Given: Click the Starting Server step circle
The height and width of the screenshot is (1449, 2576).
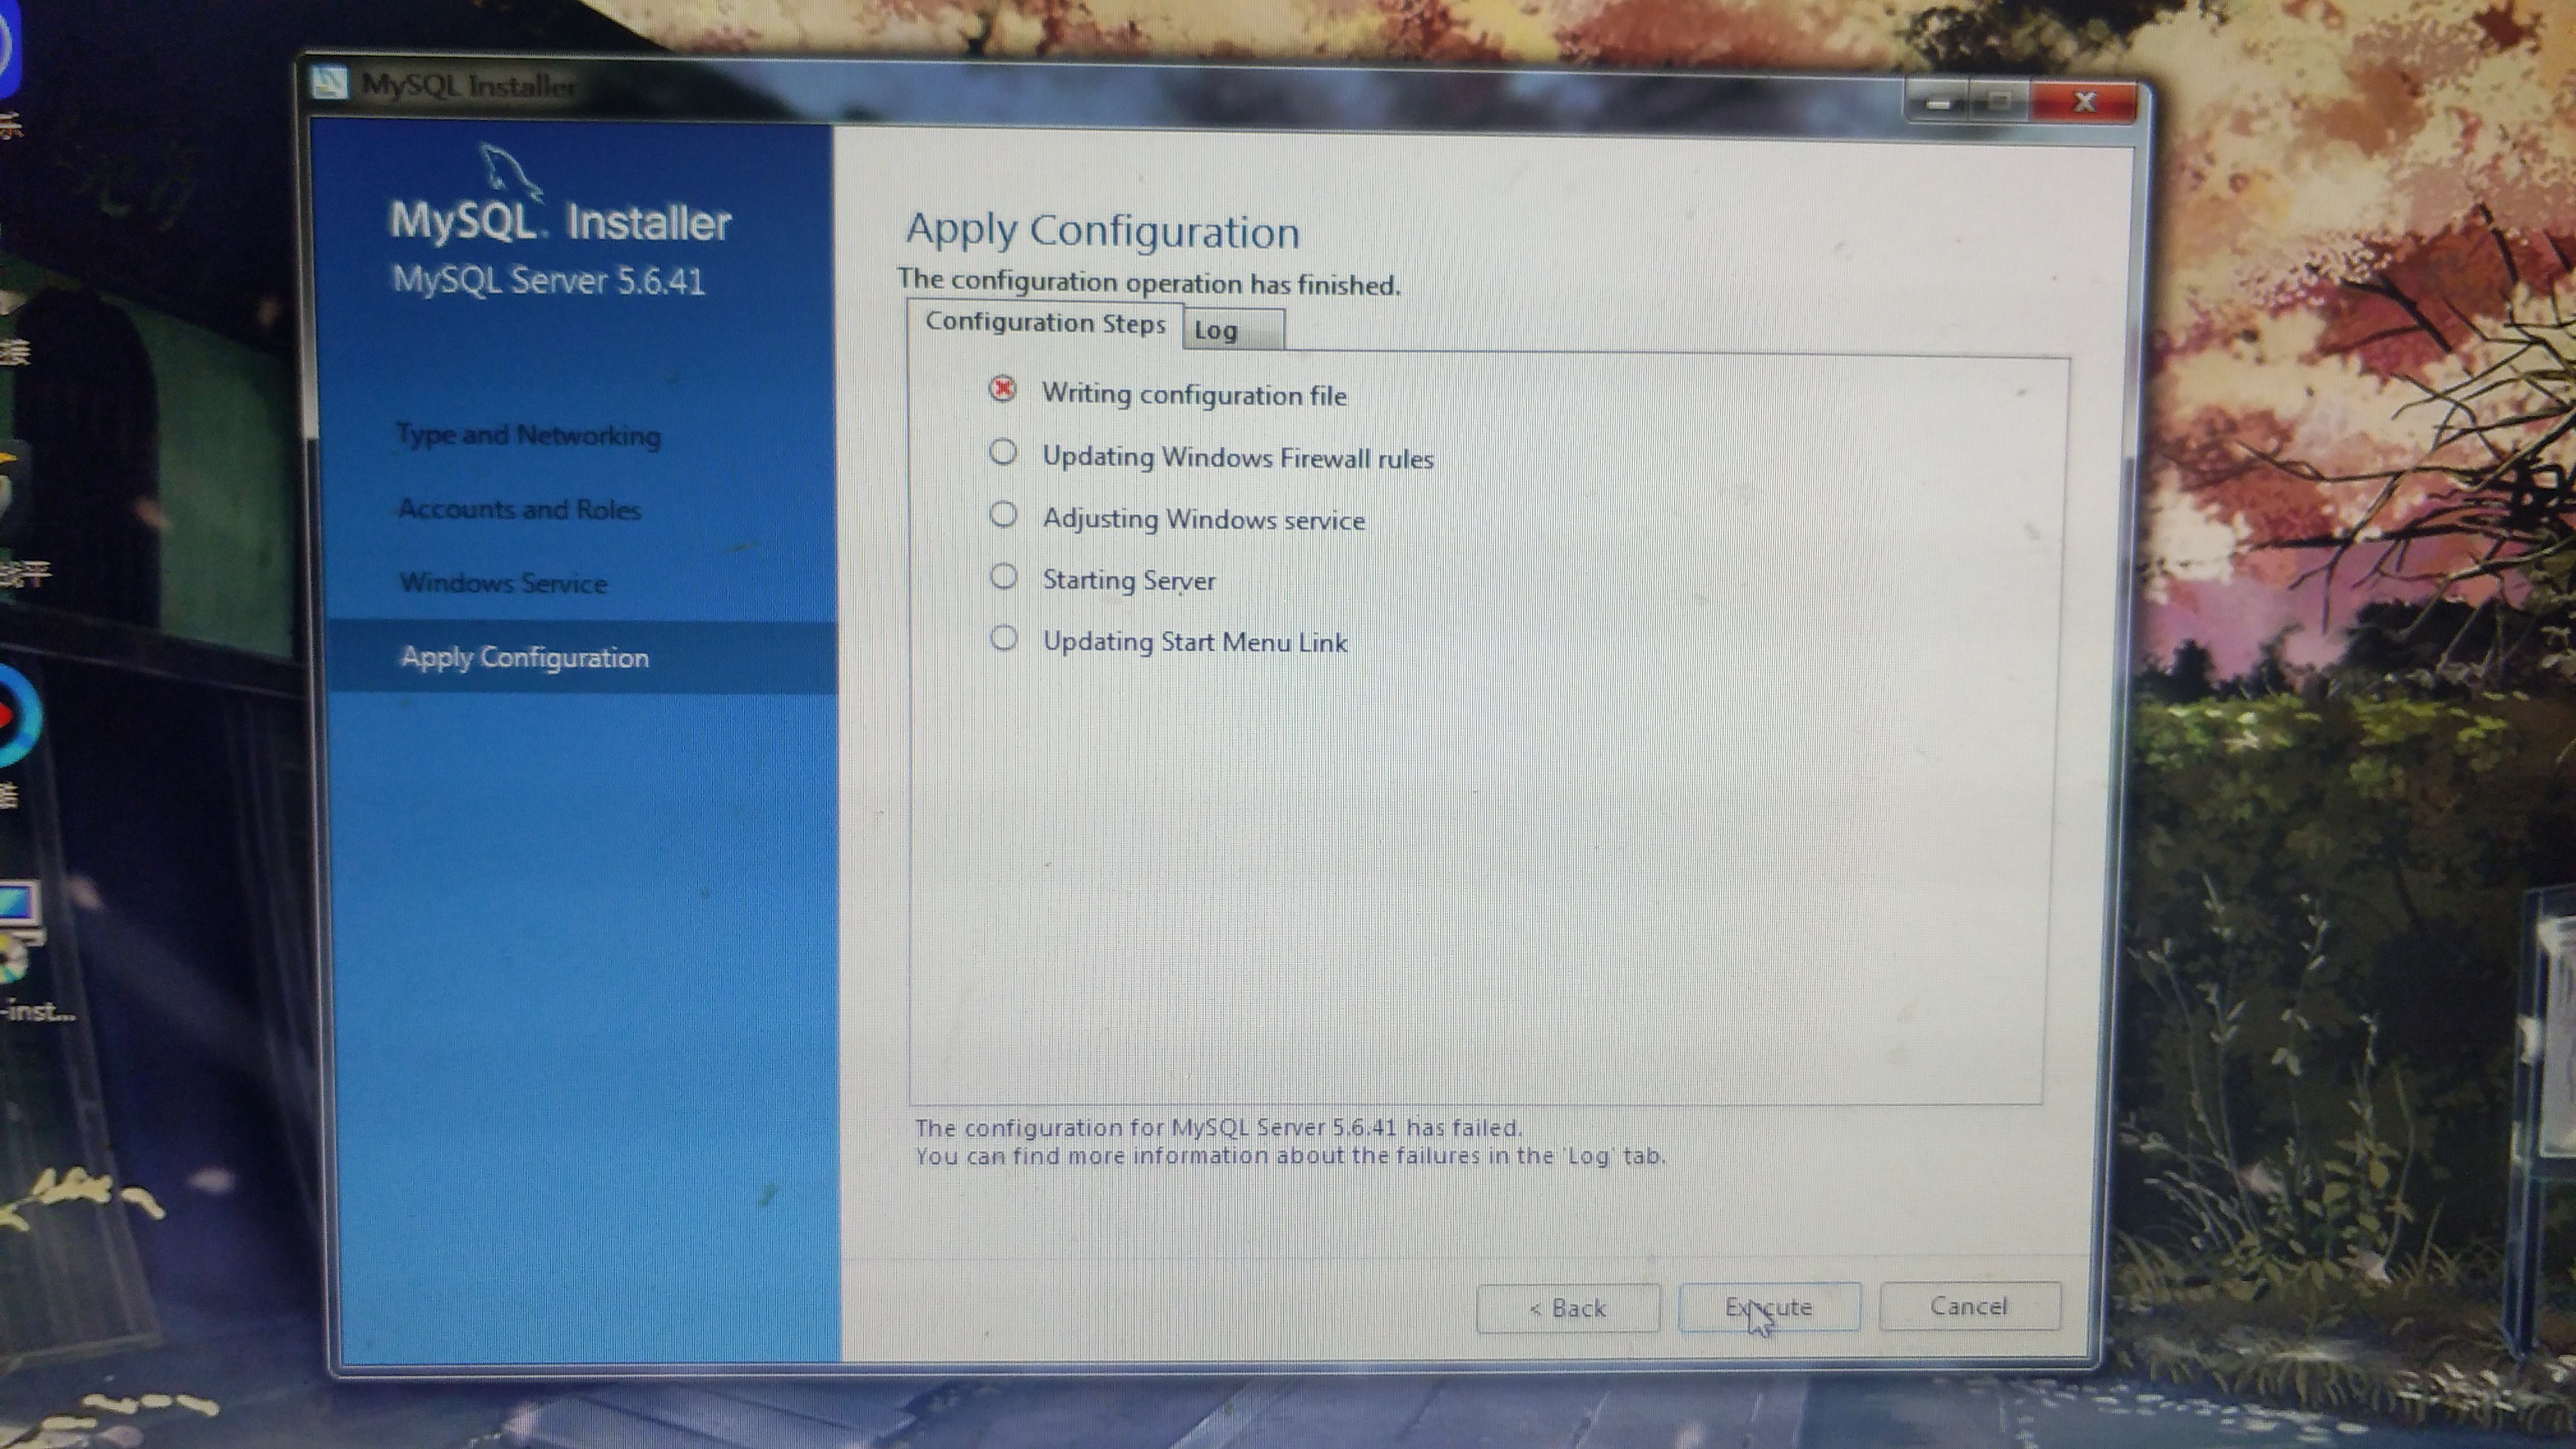Looking at the screenshot, I should click(1003, 576).
